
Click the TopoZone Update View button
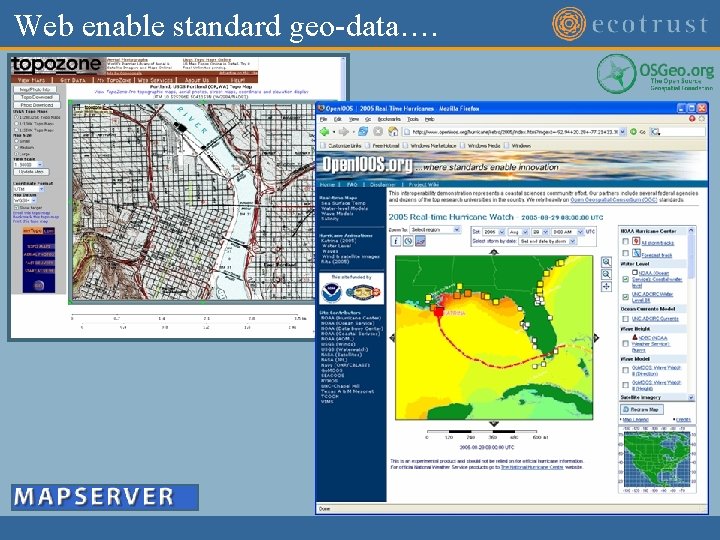(31, 171)
